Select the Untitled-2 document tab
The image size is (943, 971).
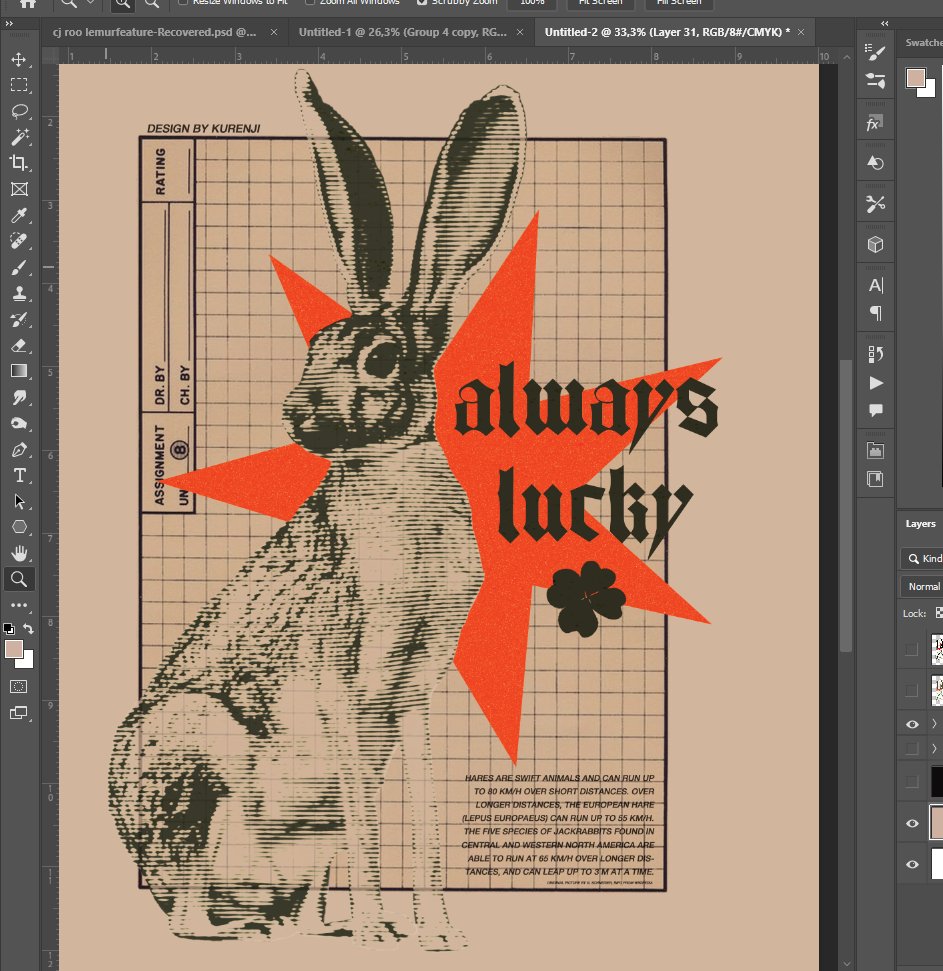(667, 32)
